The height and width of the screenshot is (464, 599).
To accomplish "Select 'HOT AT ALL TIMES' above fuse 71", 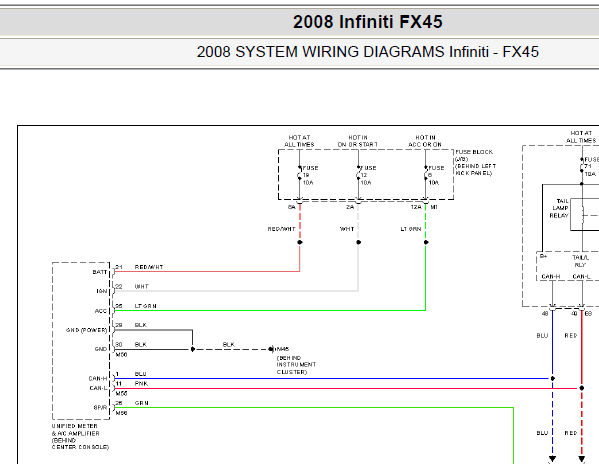I will 581,137.
